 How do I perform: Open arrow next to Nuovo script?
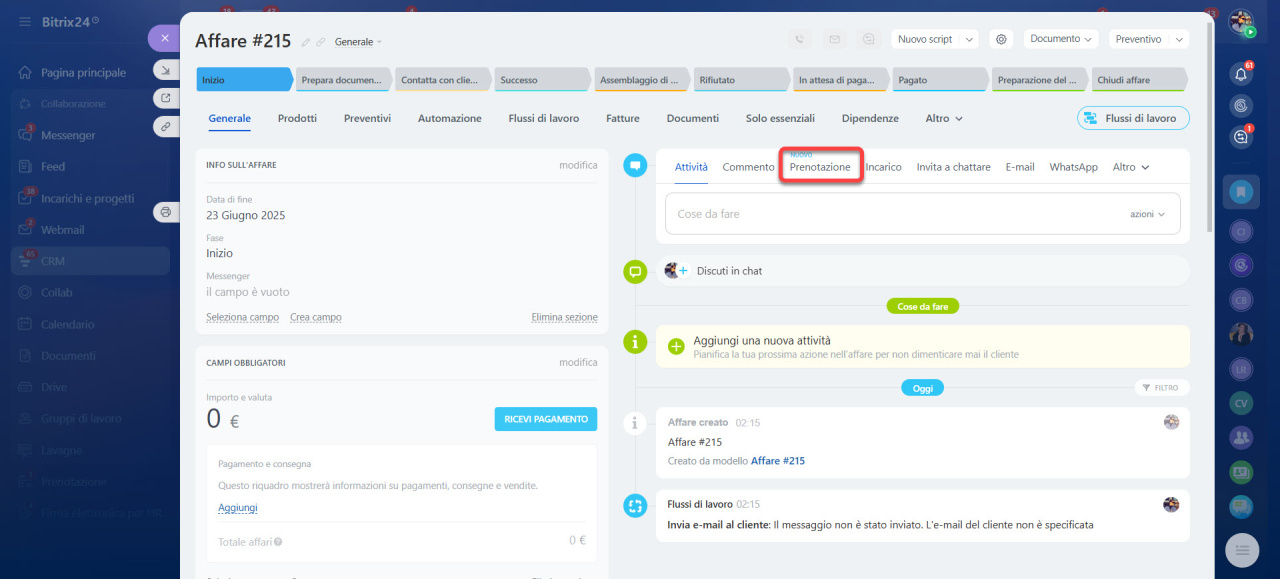click(968, 39)
